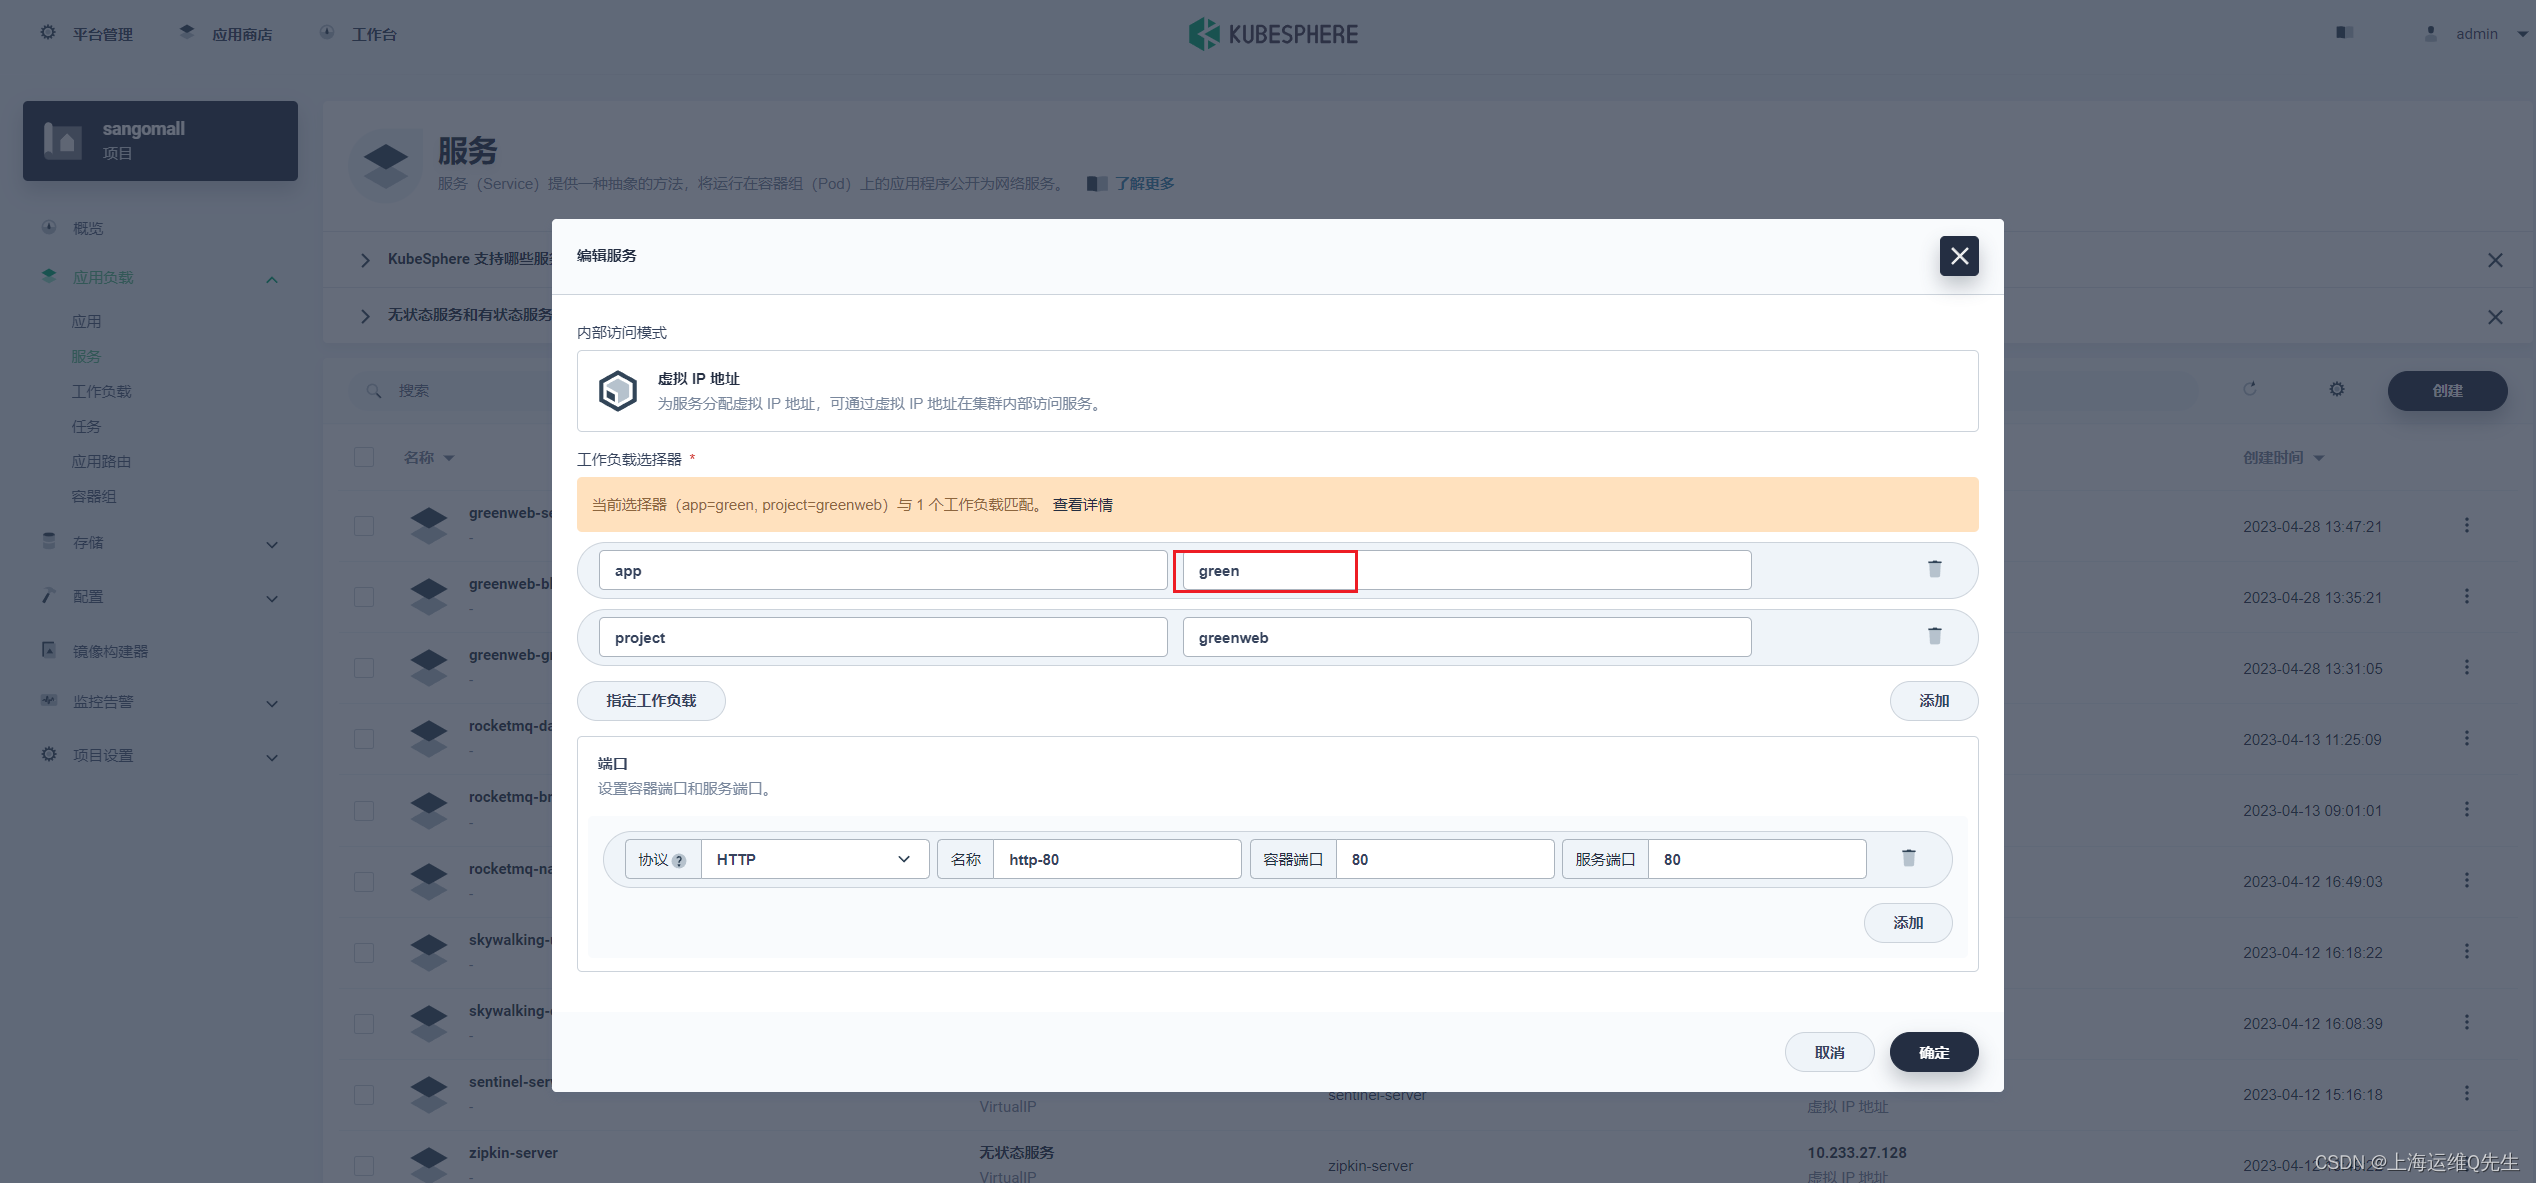The width and height of the screenshot is (2536, 1183).
Task: Click the refresh icon above the services table
Action: [x=2250, y=389]
